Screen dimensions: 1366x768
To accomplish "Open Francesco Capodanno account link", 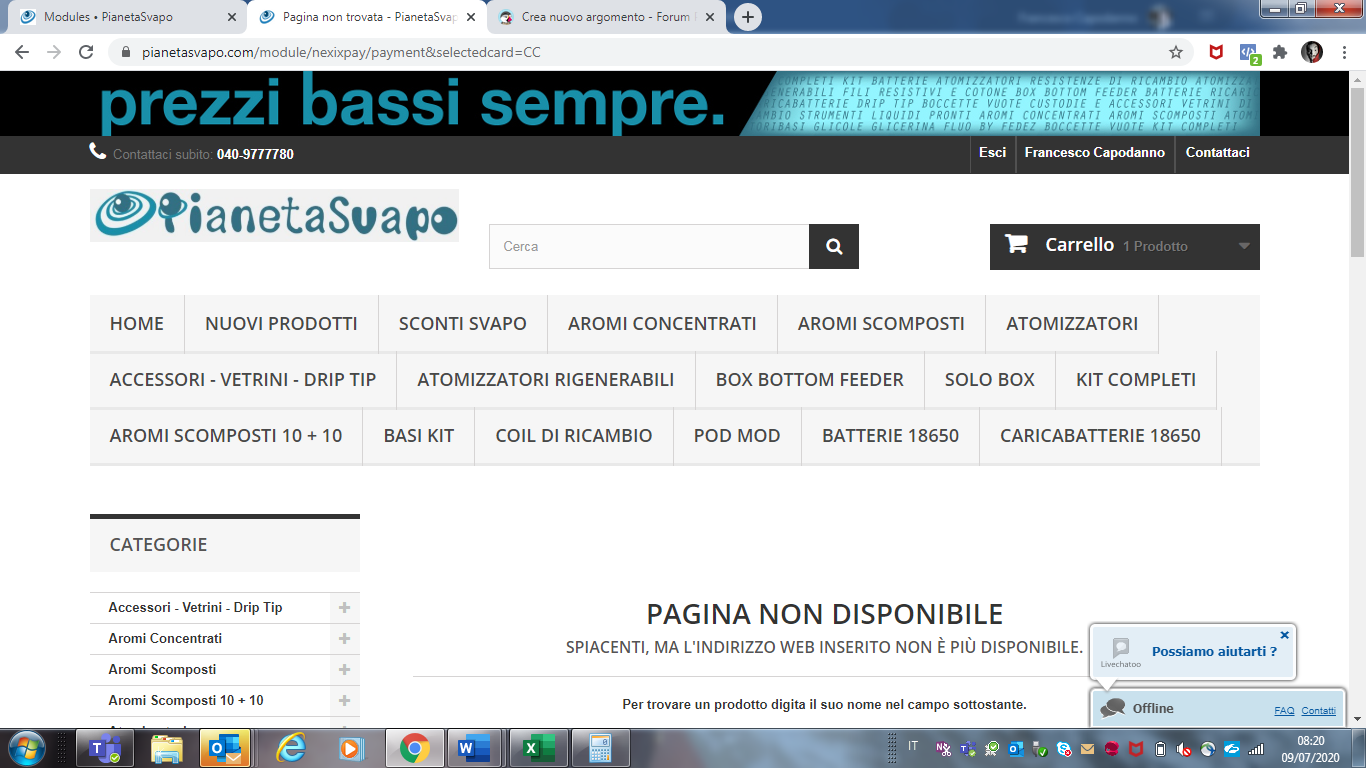I will click(1095, 153).
